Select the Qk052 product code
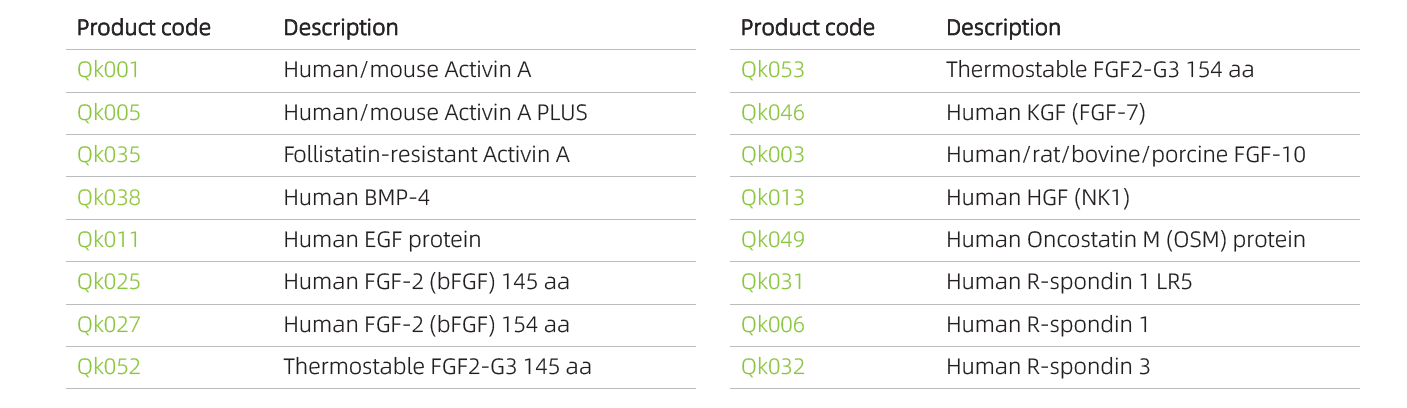Image resolution: width=1407 pixels, height=408 pixels. pos(108,367)
